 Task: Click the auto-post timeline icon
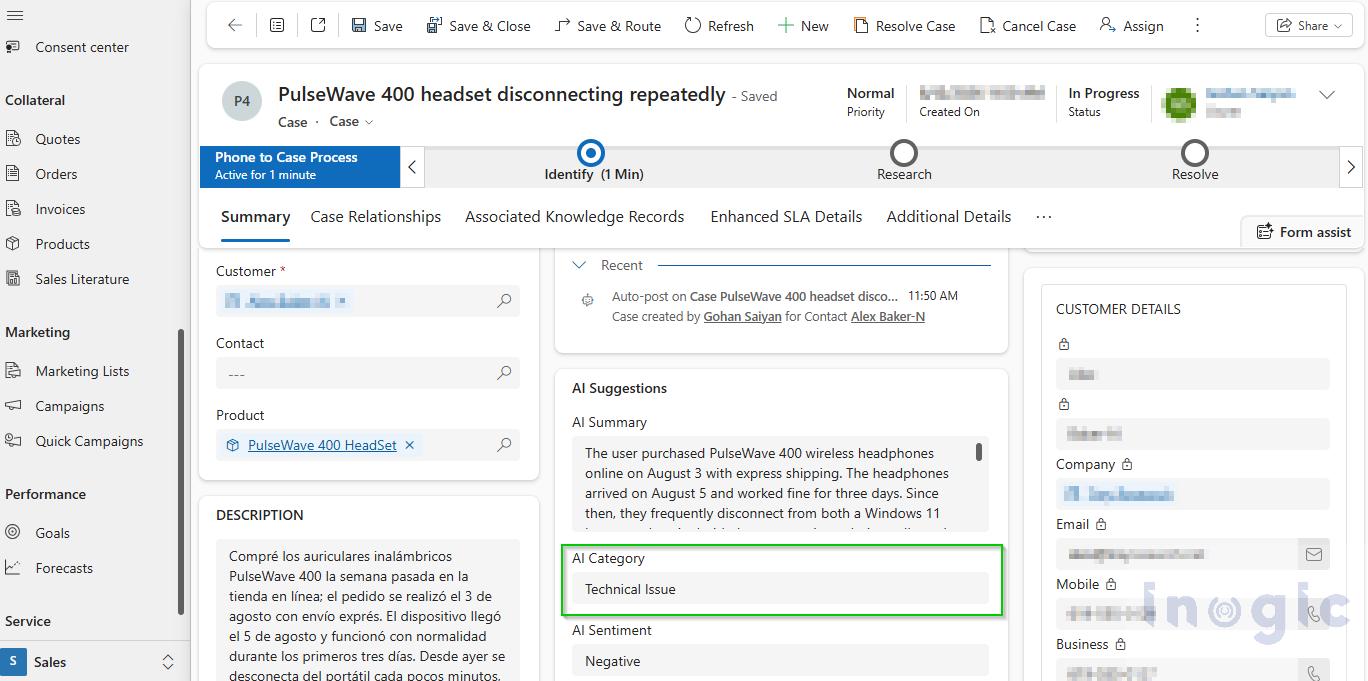pyautogui.click(x=587, y=299)
